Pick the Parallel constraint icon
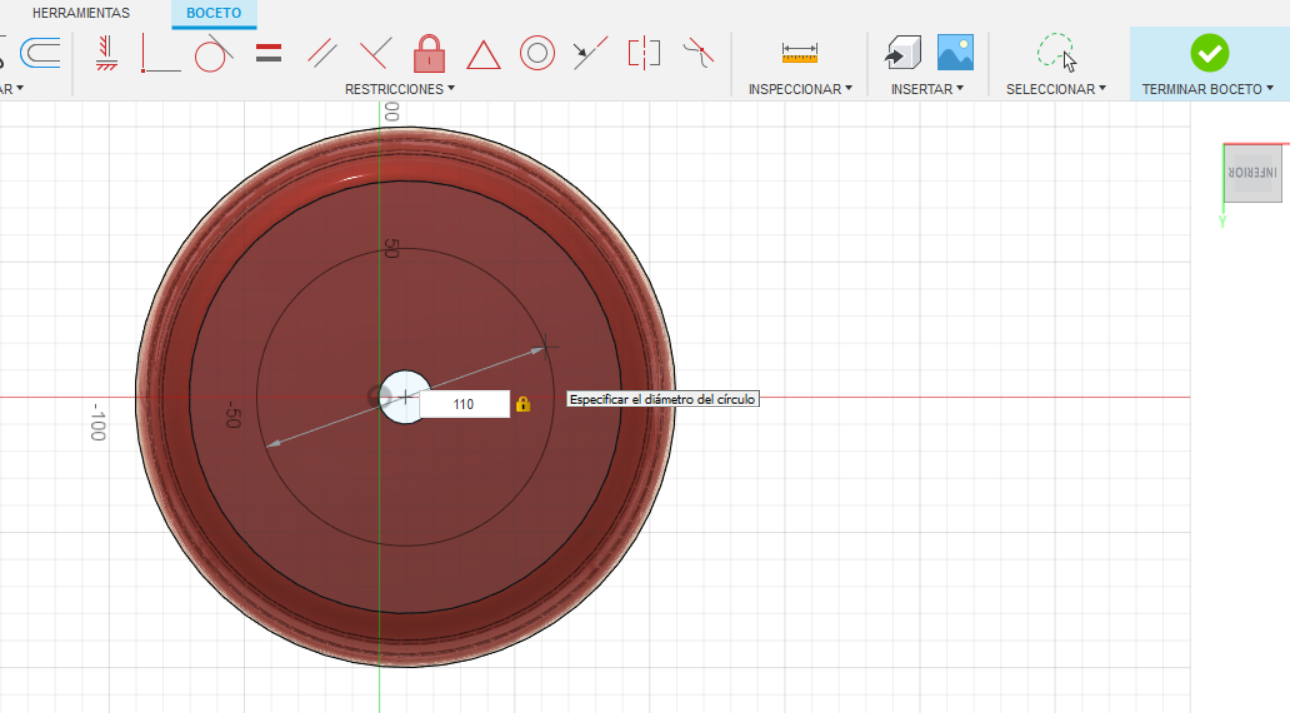 (322, 53)
